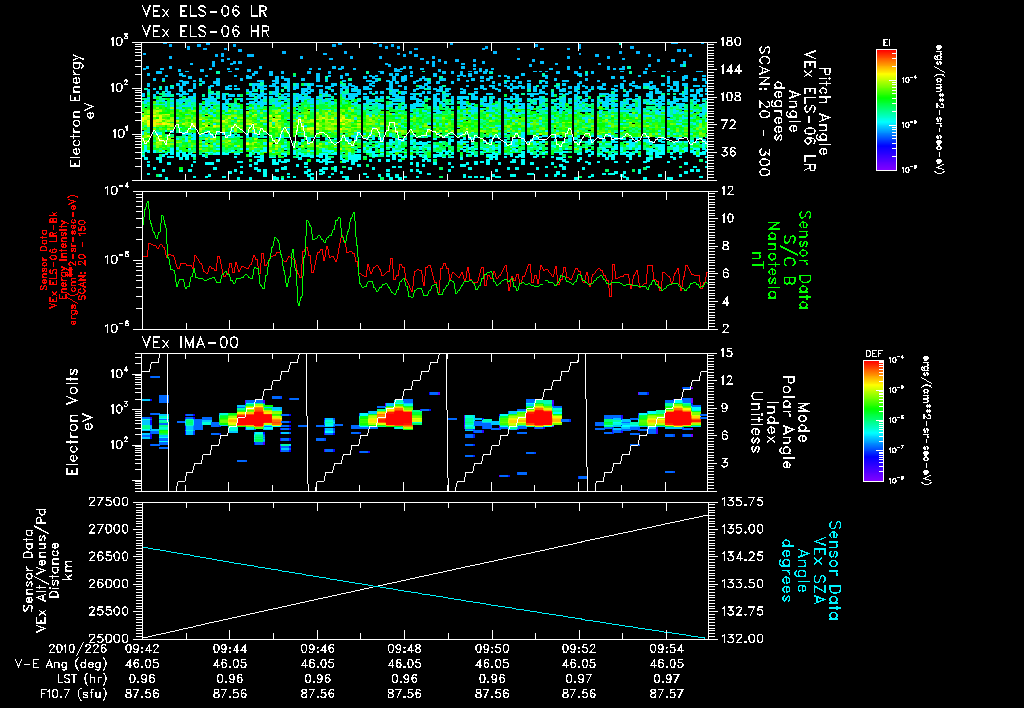Click the "25000" altitude tick label
Image resolution: width=1024 pixels, height=708 pixels.
point(108,638)
